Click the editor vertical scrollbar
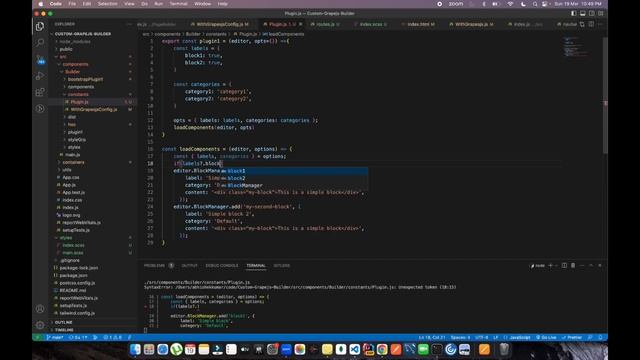The width and height of the screenshot is (640, 360). [x=605, y=96]
